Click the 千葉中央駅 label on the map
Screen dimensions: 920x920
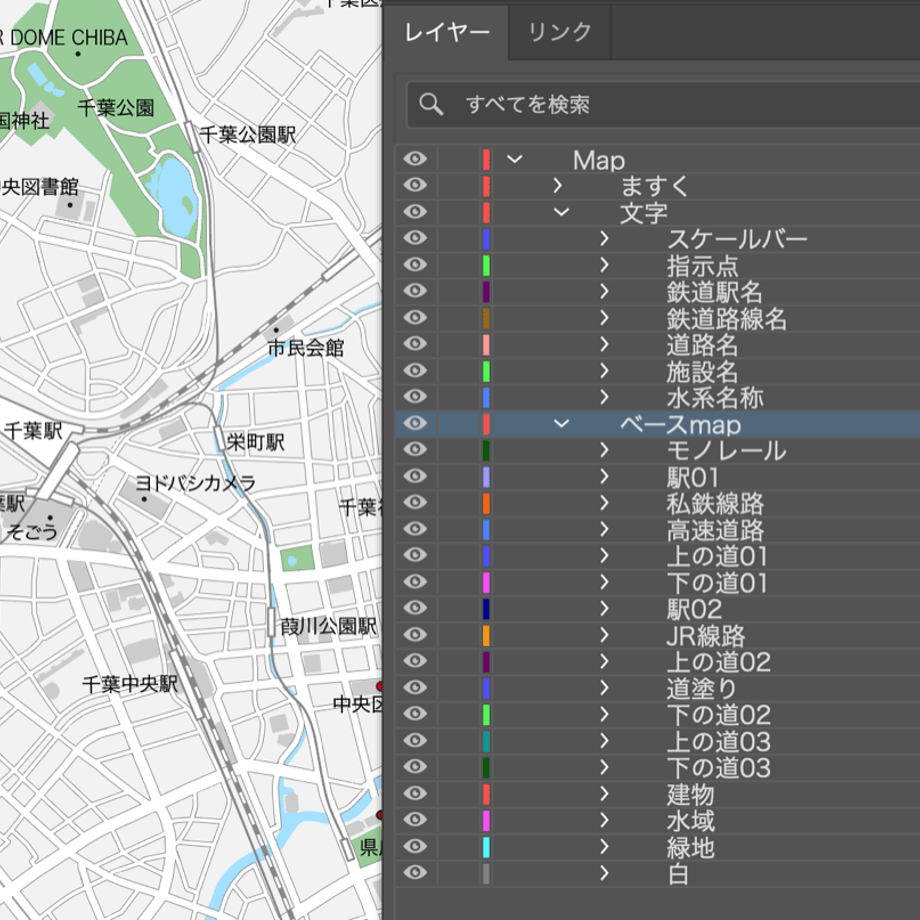tap(130, 684)
